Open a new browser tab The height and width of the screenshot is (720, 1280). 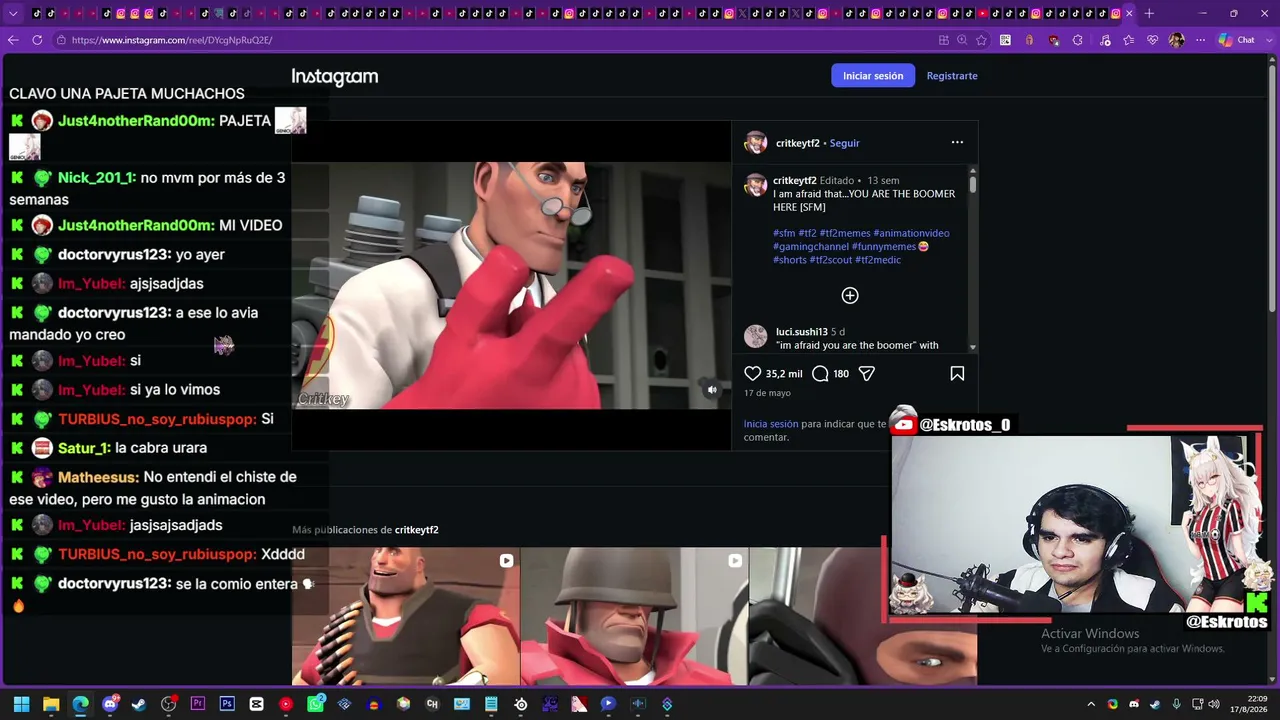coord(1149,13)
